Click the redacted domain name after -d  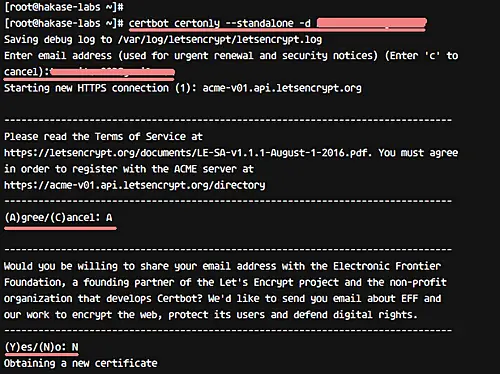click(x=372, y=23)
